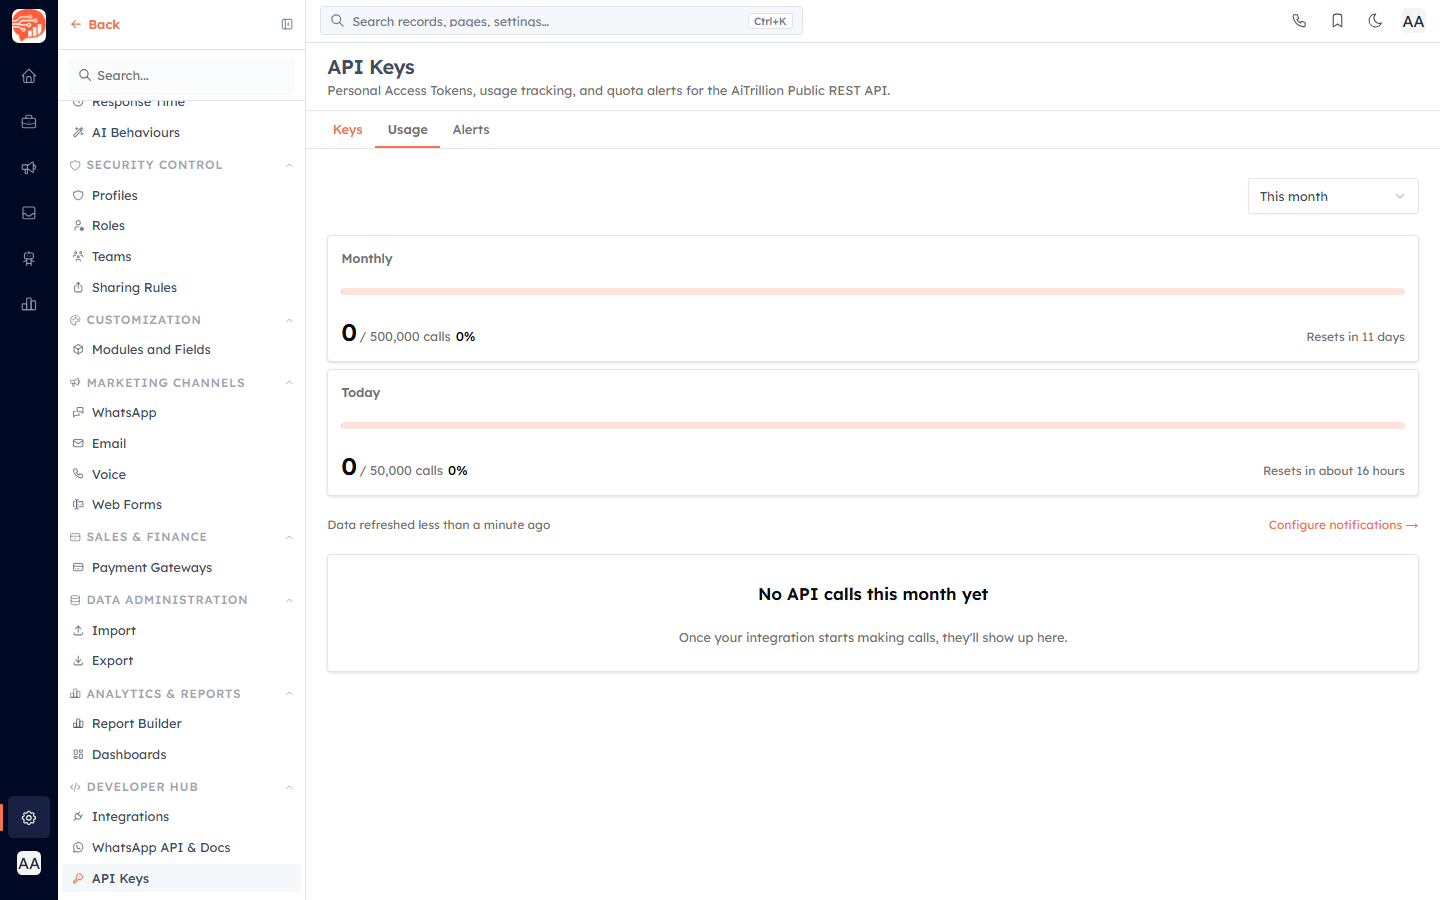This screenshot has width=1440, height=900.
Task: Click 'Resets in about 16 hours' text
Action: click(x=1333, y=471)
